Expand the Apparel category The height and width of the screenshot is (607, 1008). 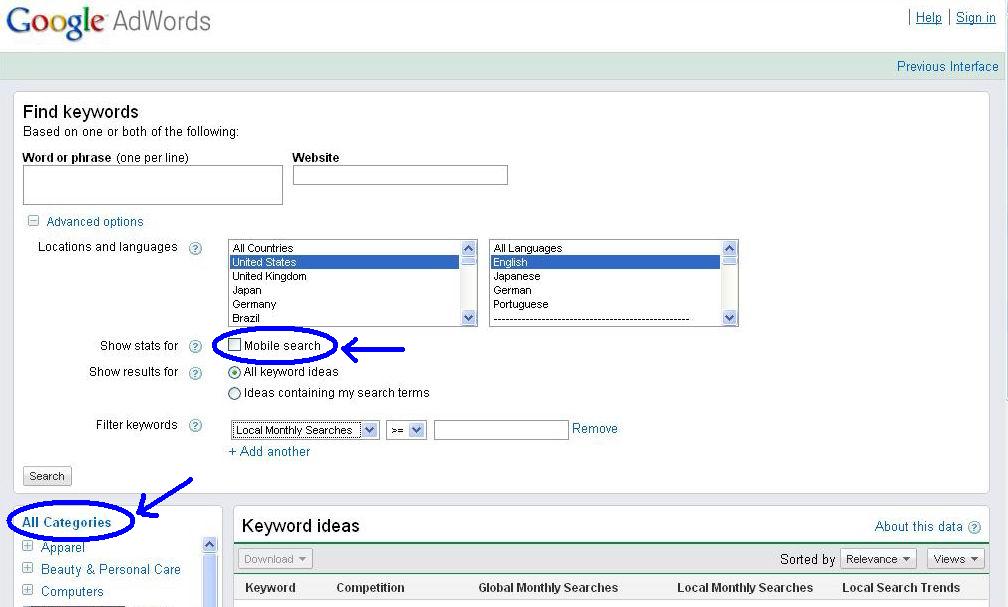(28, 546)
